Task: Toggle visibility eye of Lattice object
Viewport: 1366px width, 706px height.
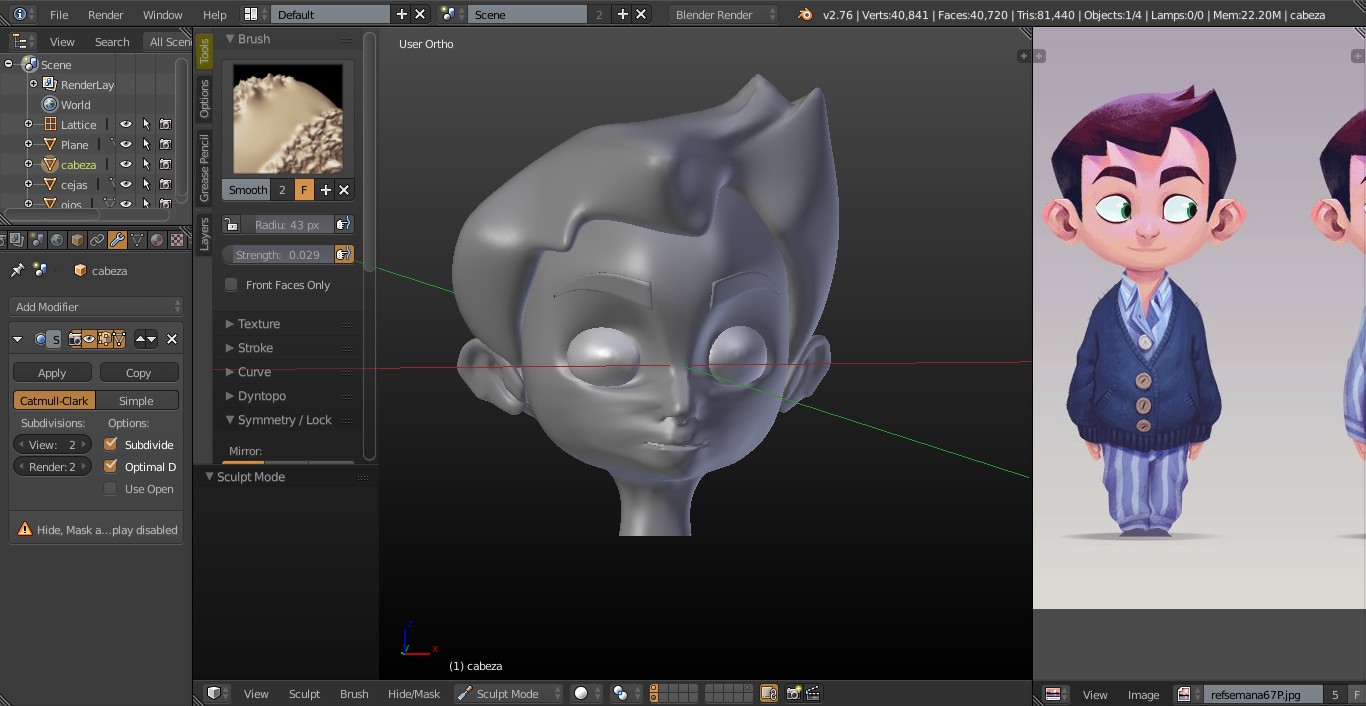Action: [x=126, y=124]
